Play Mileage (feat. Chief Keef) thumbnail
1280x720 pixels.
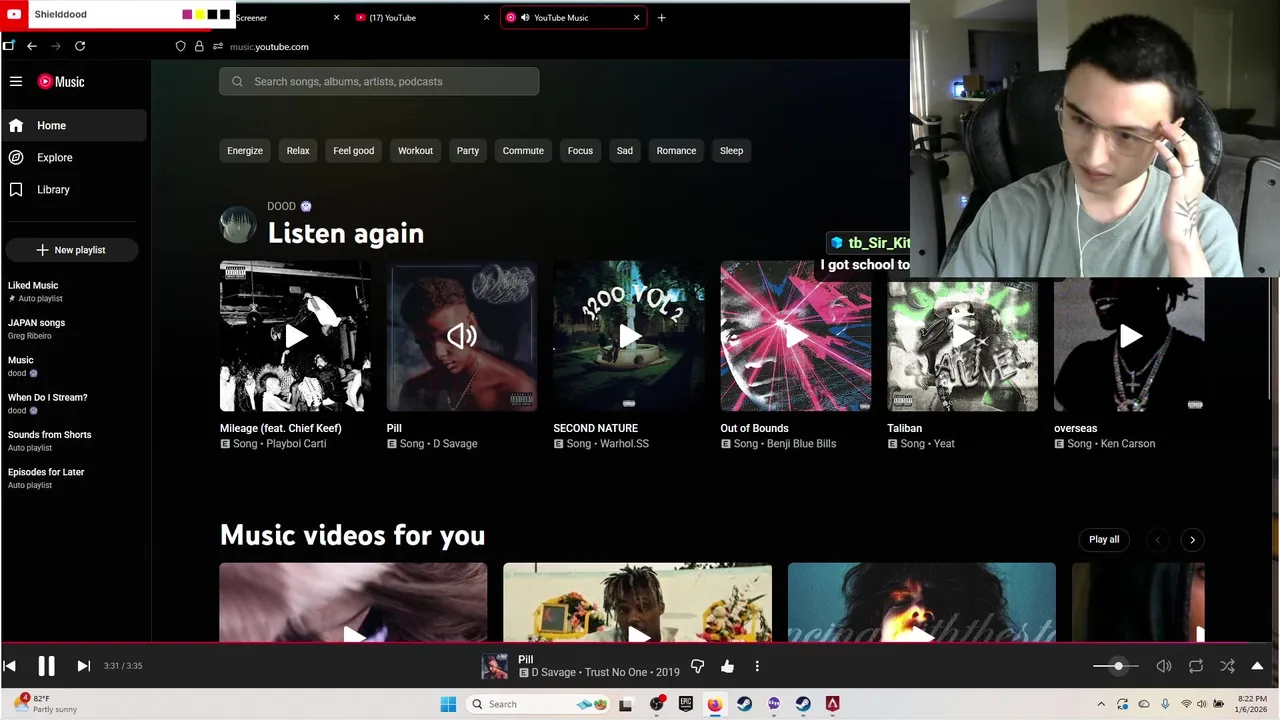[x=295, y=336]
